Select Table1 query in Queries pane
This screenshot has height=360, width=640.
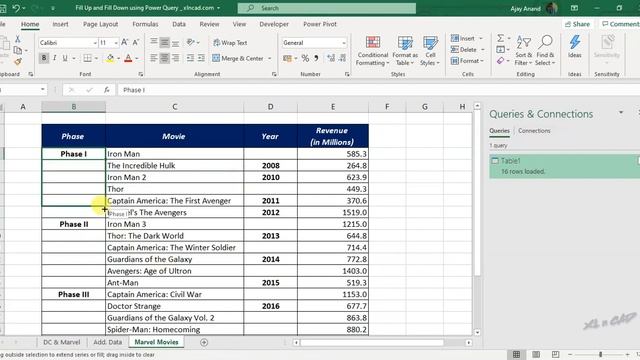(x=564, y=166)
